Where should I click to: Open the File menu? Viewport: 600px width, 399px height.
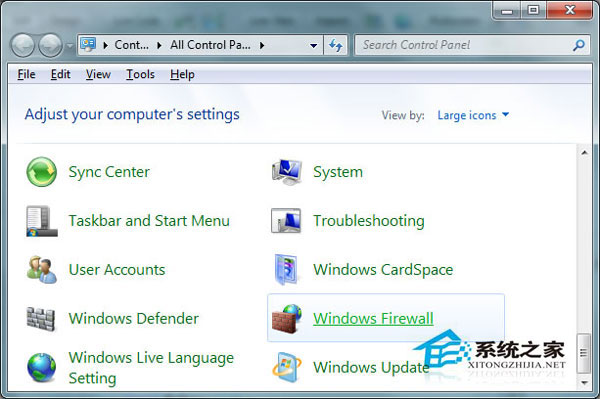pyautogui.click(x=26, y=74)
